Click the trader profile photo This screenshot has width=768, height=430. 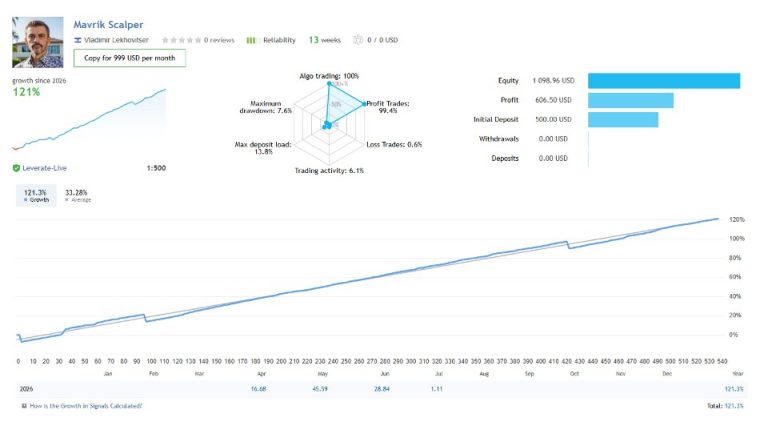click(x=38, y=42)
